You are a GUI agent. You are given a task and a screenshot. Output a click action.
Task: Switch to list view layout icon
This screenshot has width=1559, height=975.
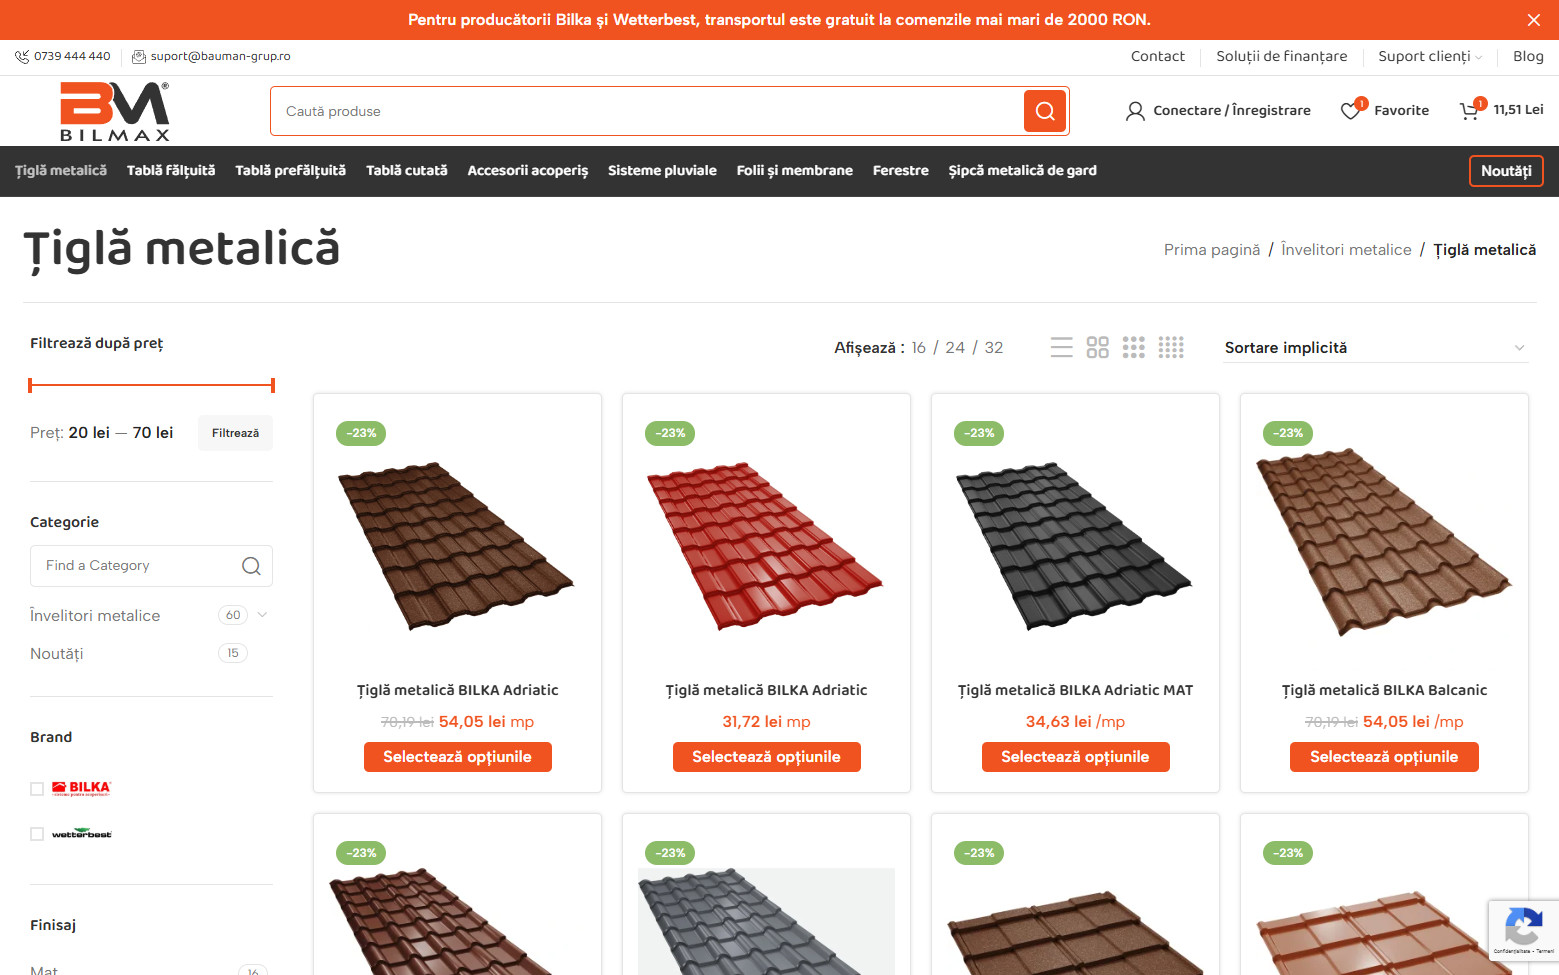pyautogui.click(x=1062, y=347)
